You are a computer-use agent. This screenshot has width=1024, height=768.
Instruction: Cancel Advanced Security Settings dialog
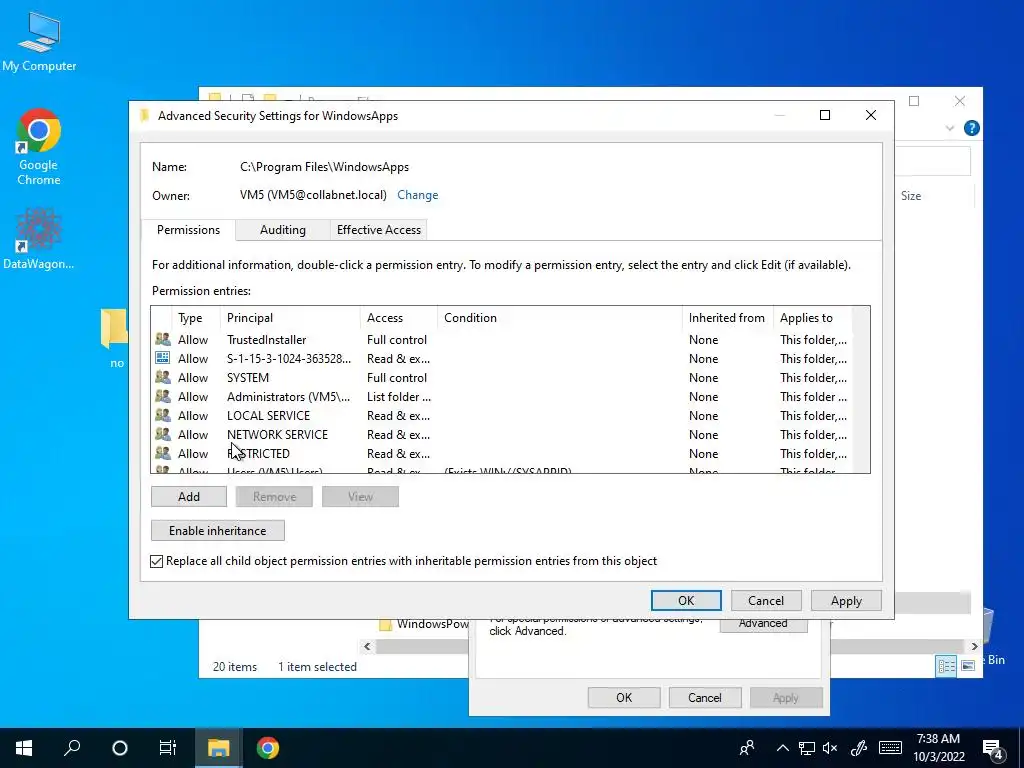(765, 600)
